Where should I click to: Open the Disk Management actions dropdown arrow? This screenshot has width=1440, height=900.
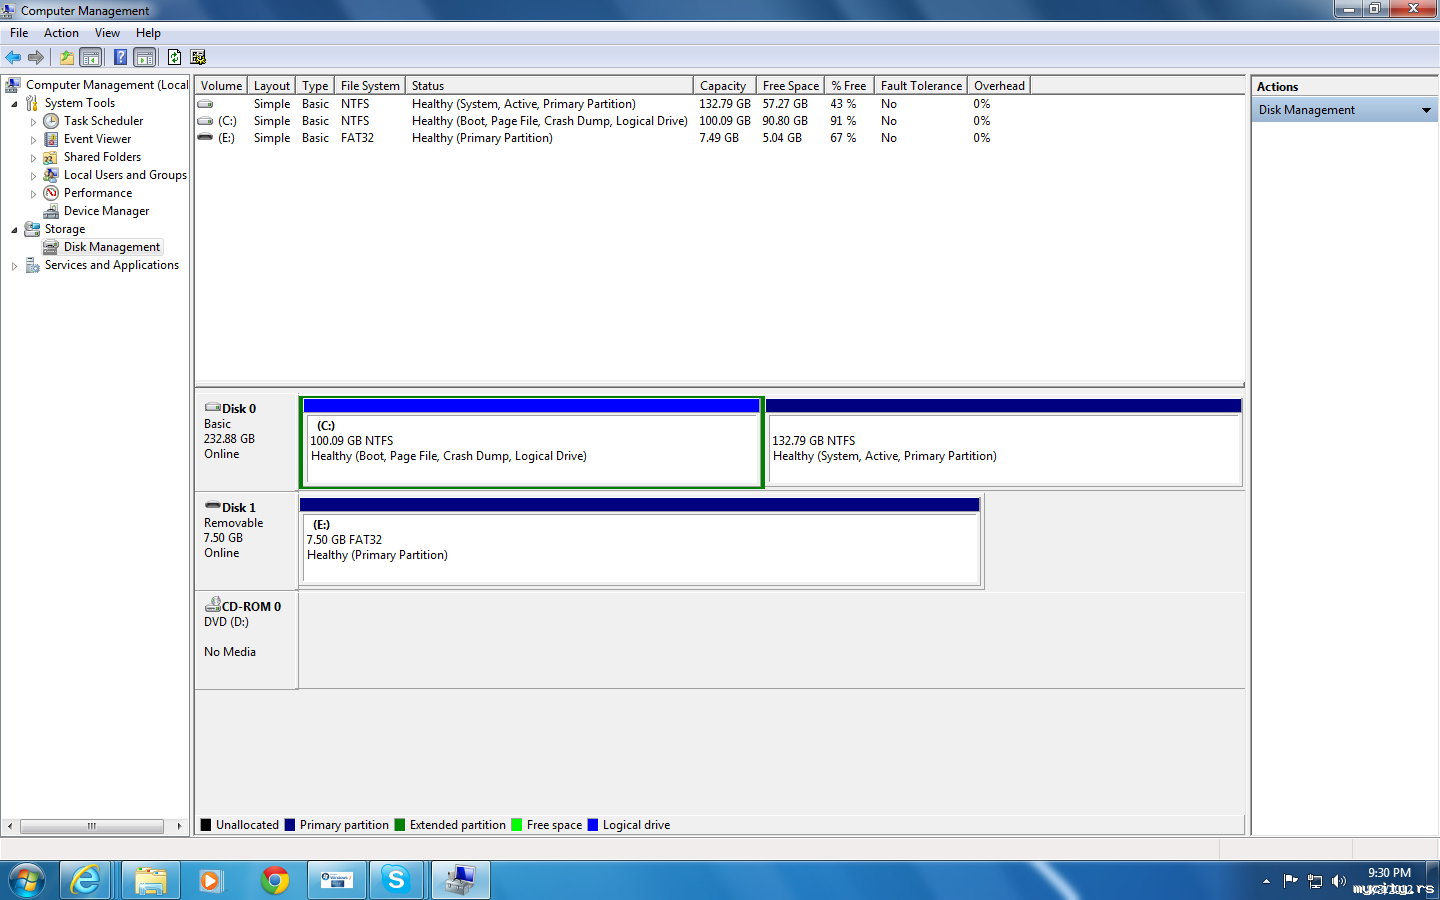click(1426, 110)
